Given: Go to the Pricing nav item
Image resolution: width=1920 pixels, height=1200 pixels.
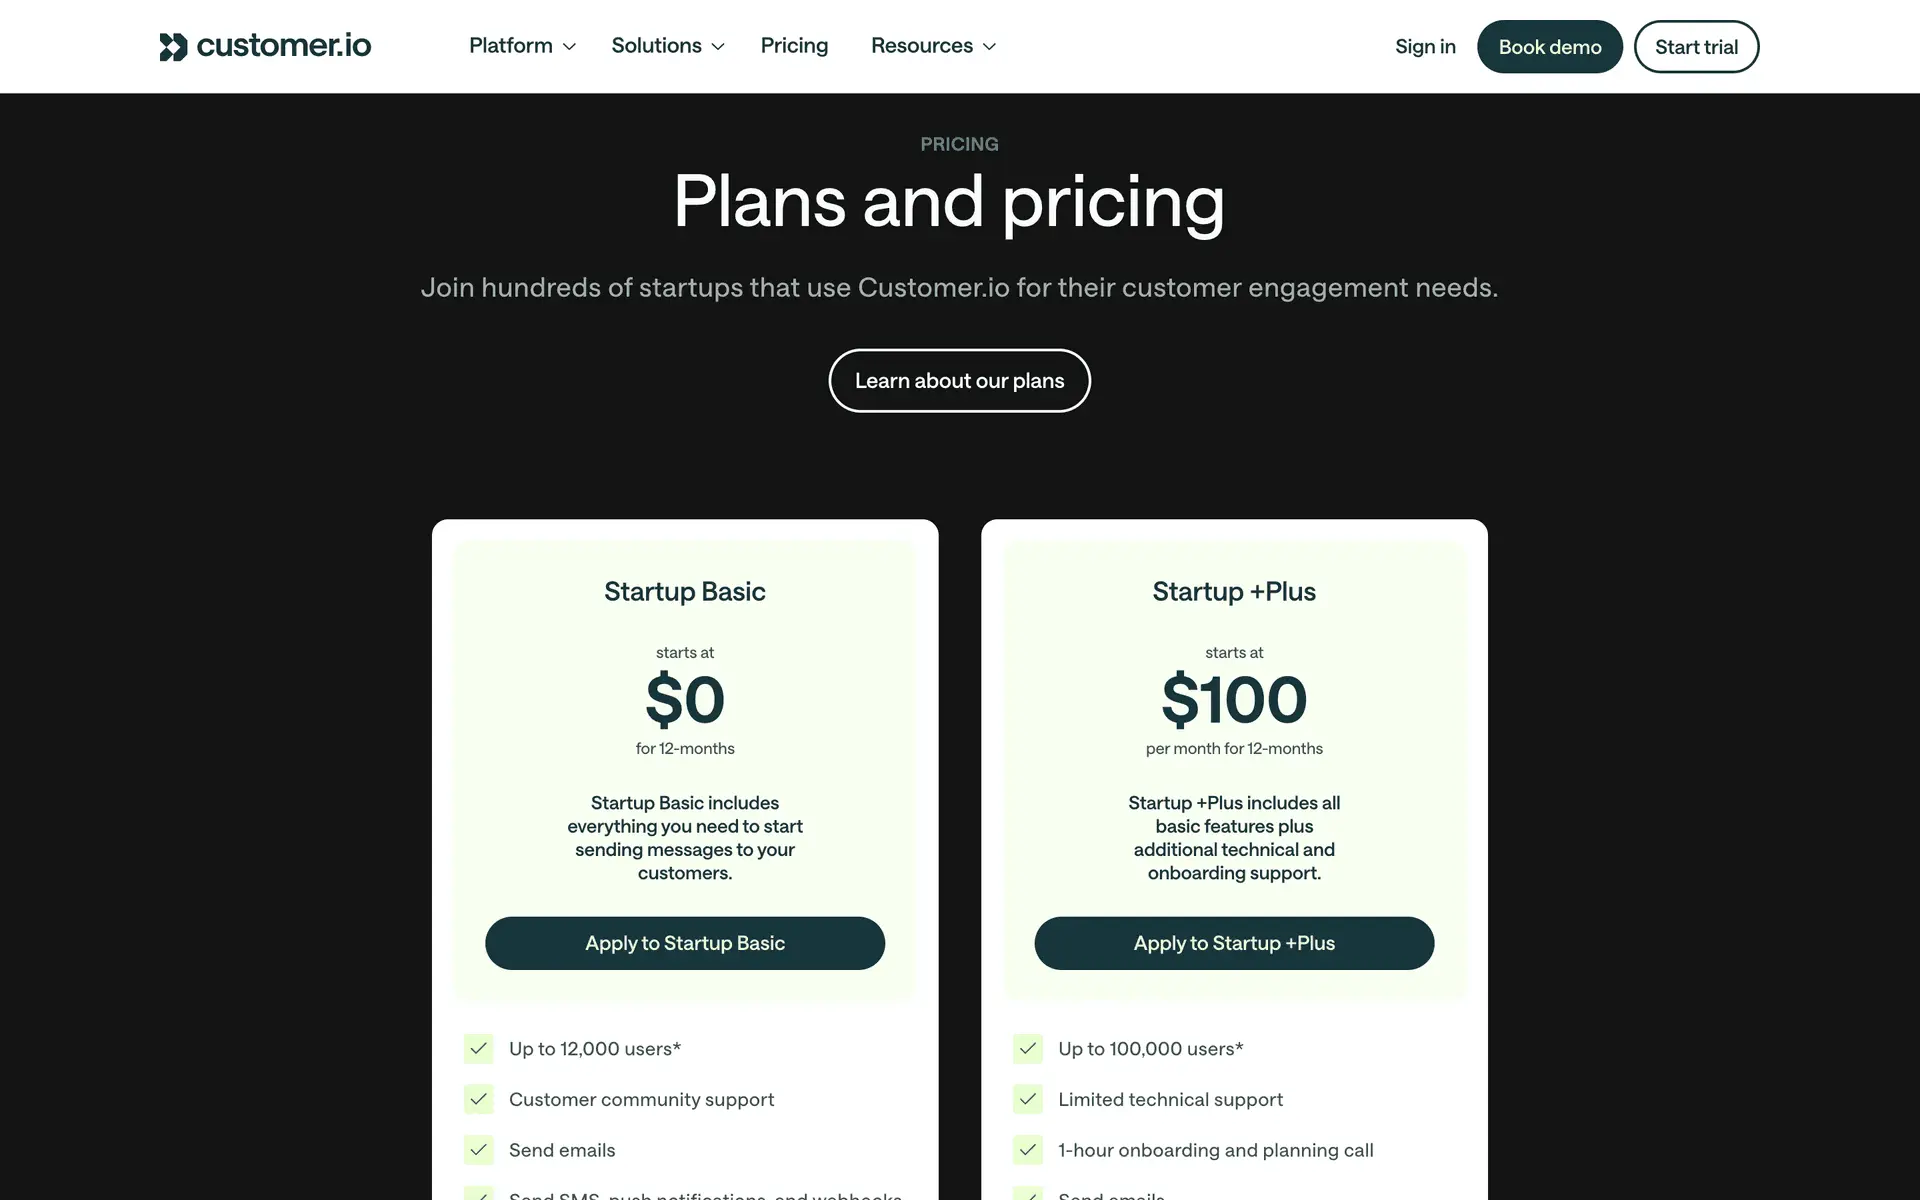Looking at the screenshot, I should pyautogui.click(x=794, y=46).
